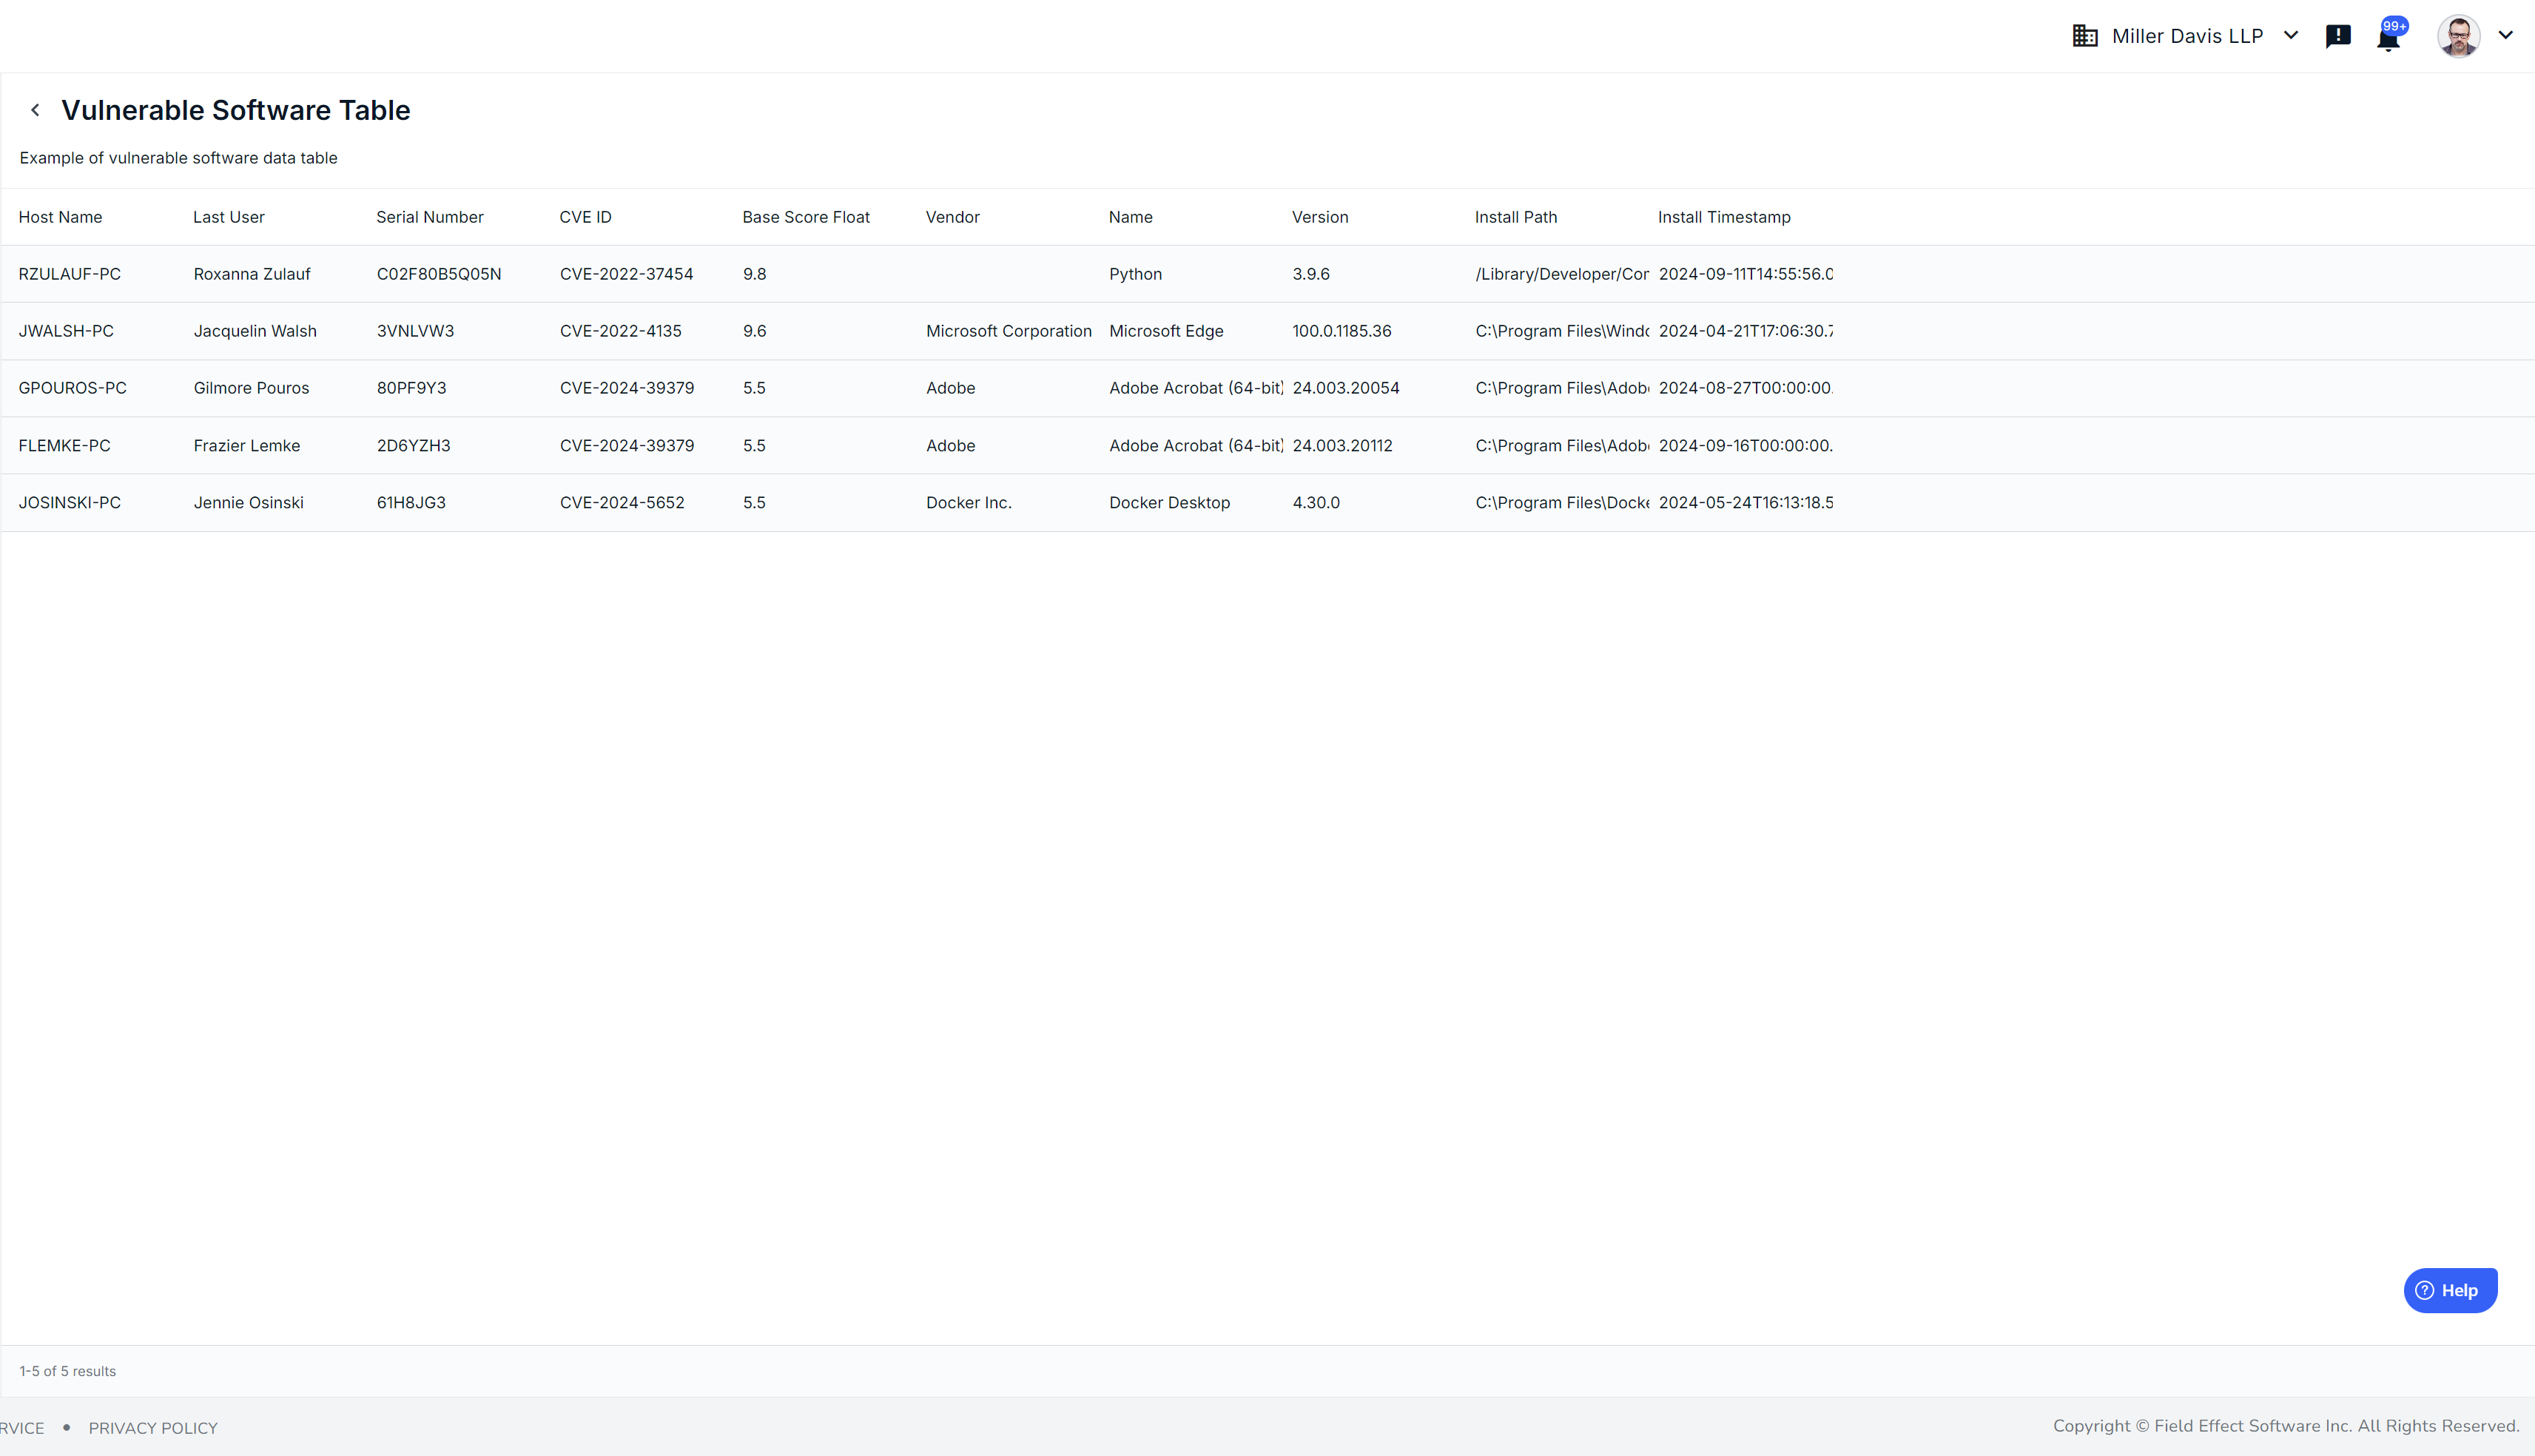This screenshot has width=2535, height=1456.
Task: Click the organization building icon
Action: 2085,36
